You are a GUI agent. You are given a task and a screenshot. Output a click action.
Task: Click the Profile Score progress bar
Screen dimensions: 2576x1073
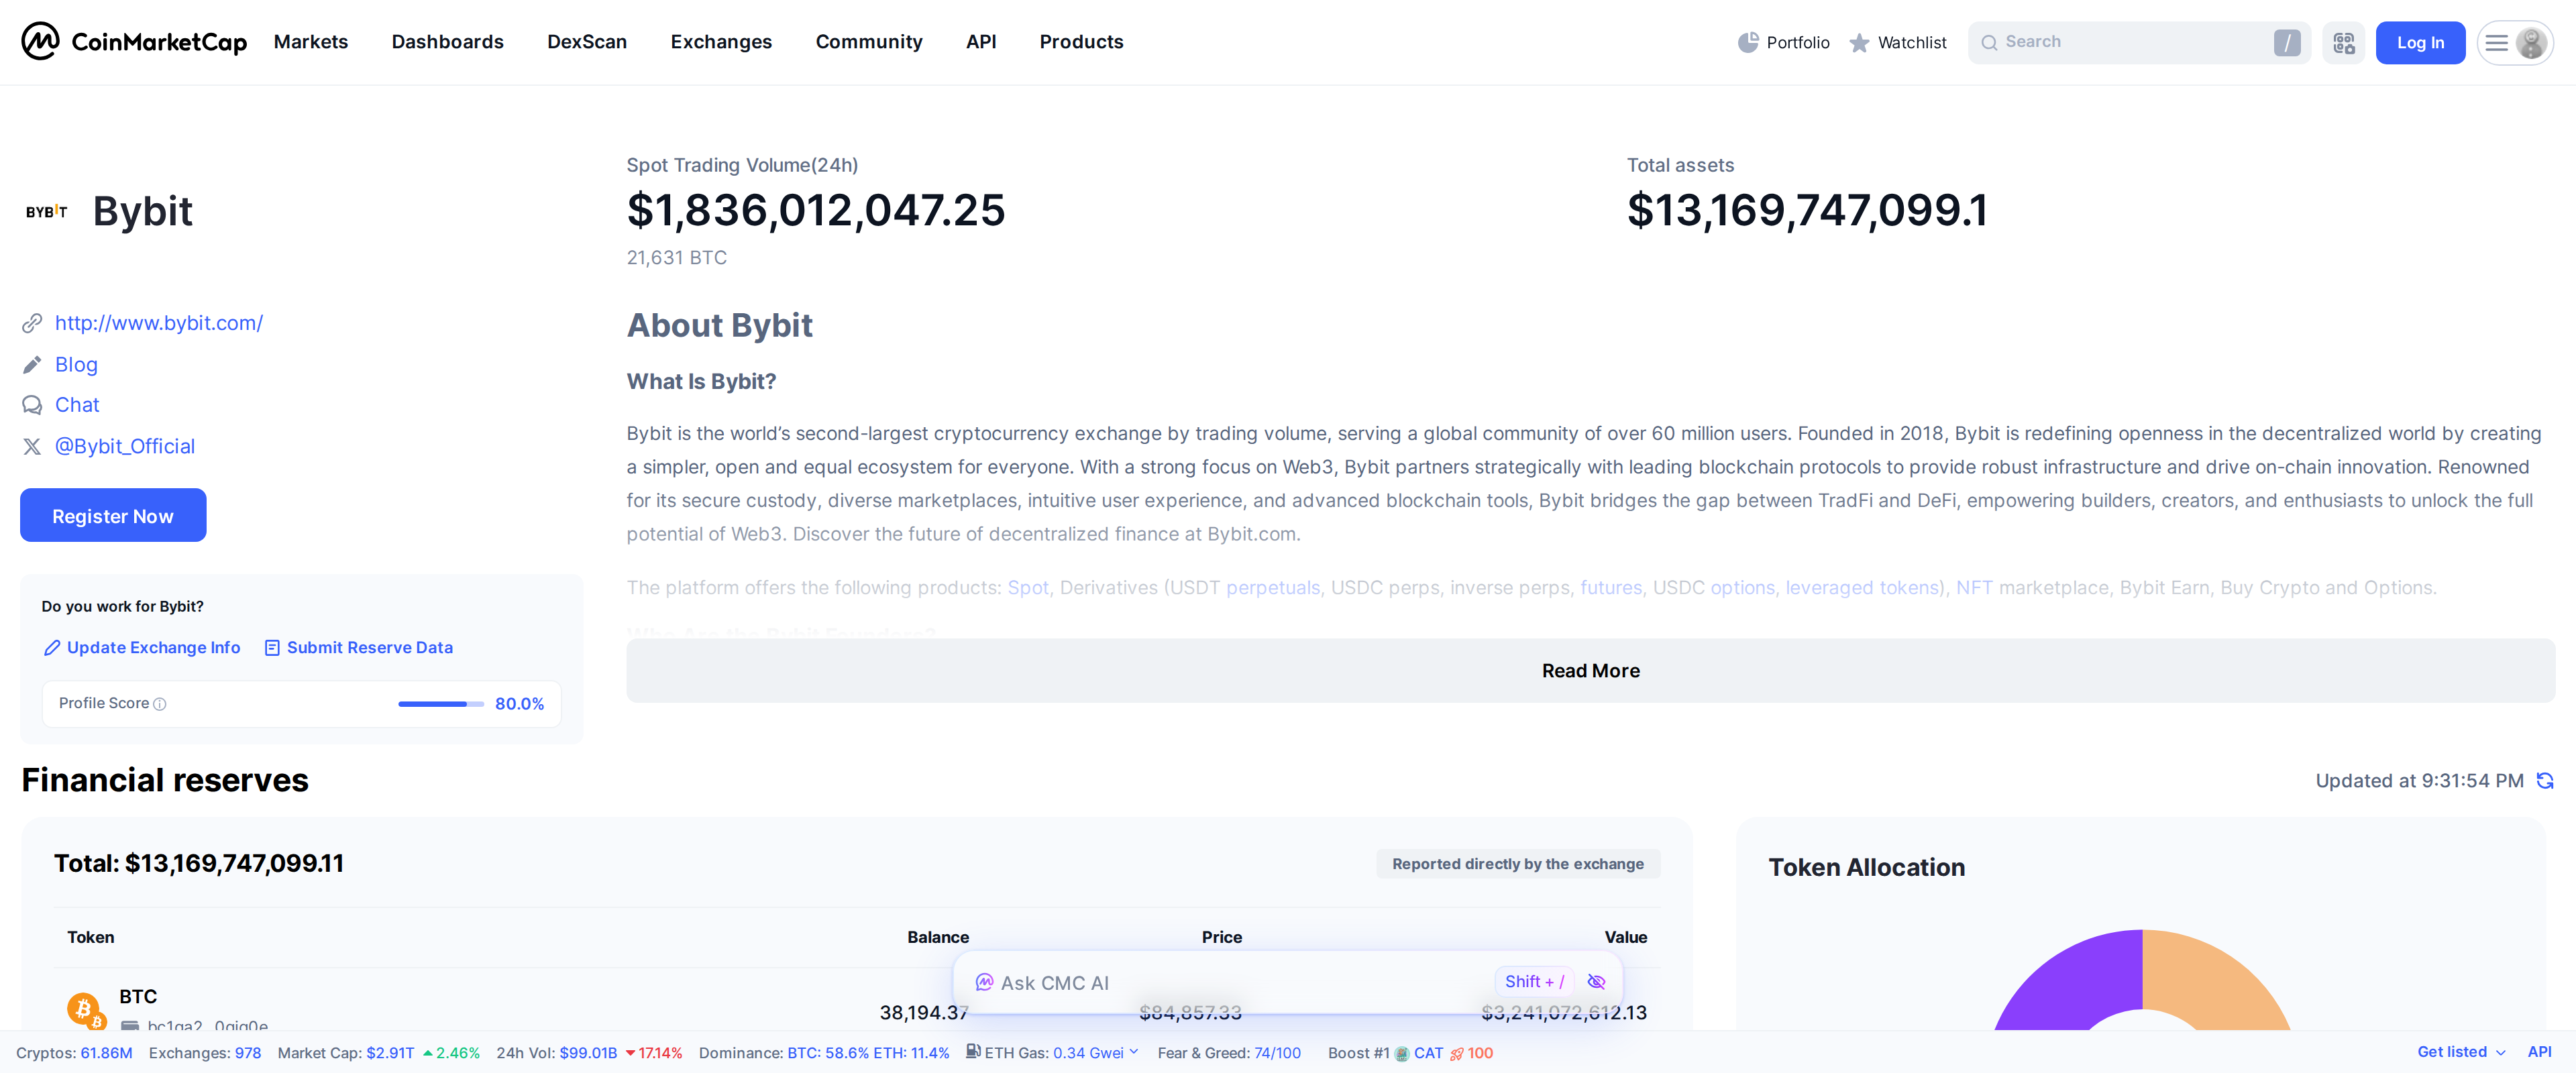point(441,704)
